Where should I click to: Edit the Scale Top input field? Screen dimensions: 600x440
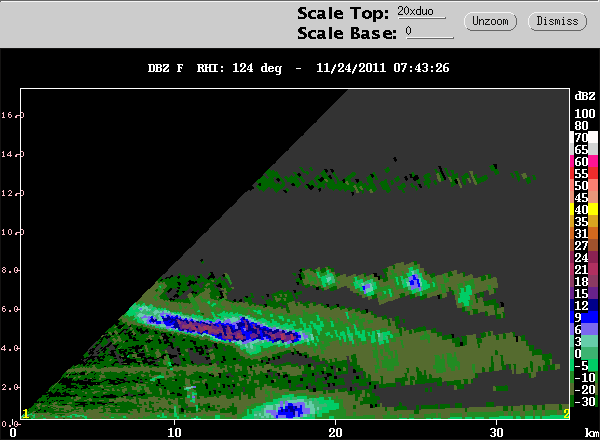click(x=422, y=11)
